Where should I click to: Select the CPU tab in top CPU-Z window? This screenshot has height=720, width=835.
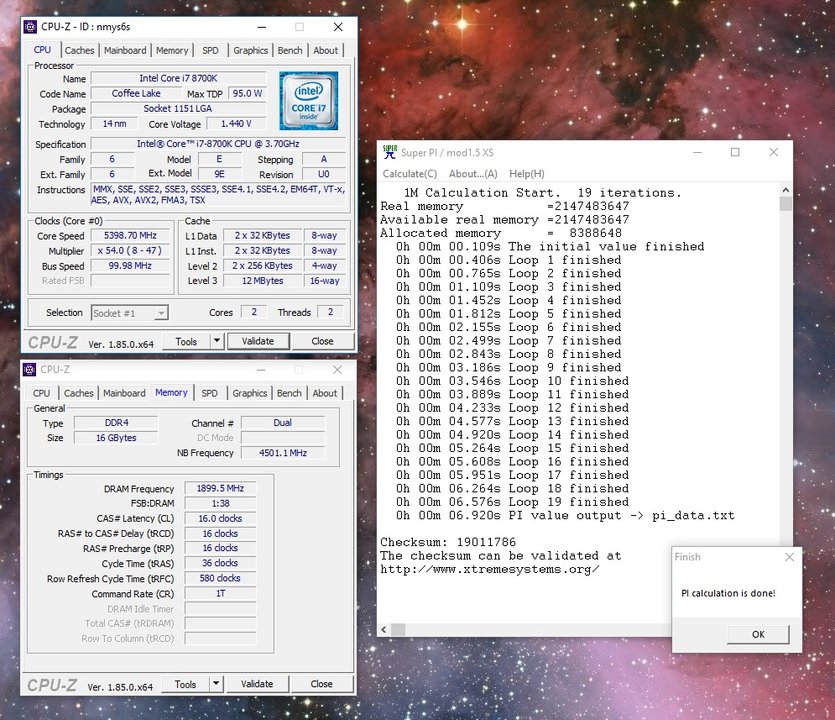click(42, 50)
